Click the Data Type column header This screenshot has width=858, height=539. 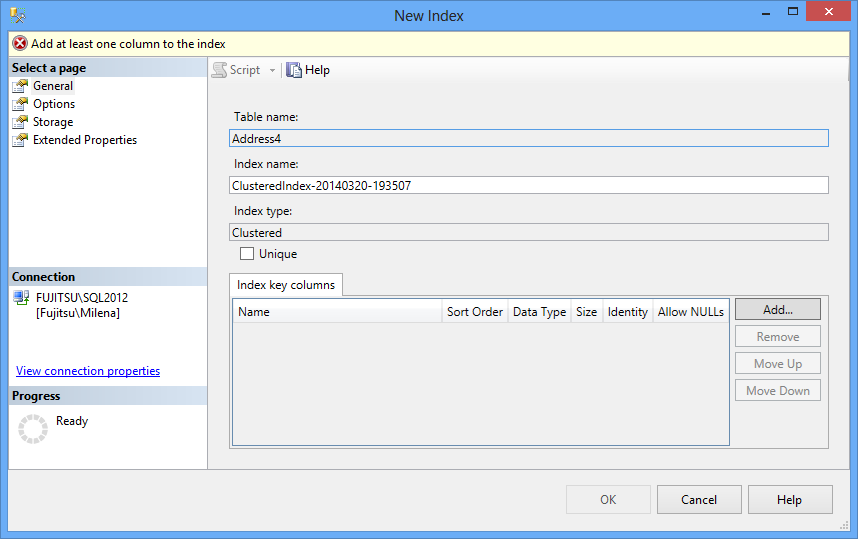point(539,312)
